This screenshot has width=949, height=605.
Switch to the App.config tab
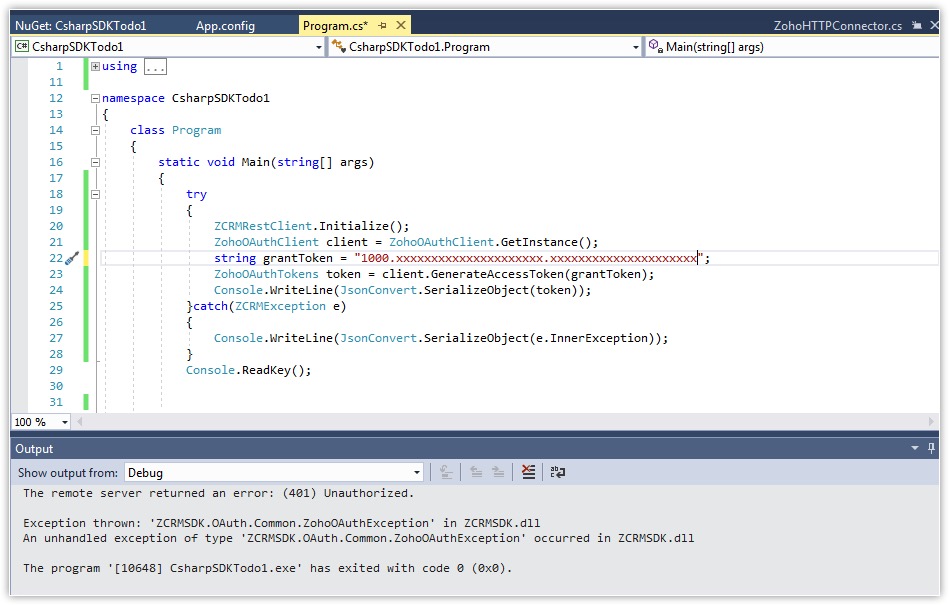(225, 25)
